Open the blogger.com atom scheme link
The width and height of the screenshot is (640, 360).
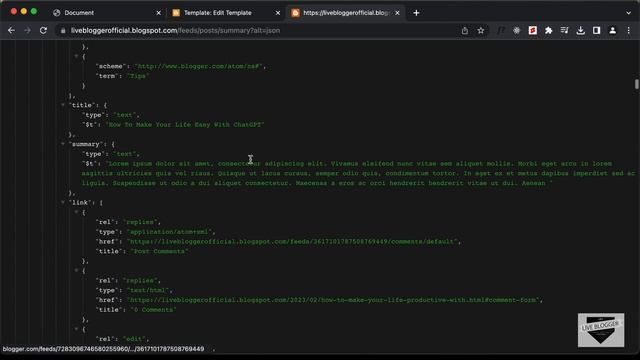199,66
